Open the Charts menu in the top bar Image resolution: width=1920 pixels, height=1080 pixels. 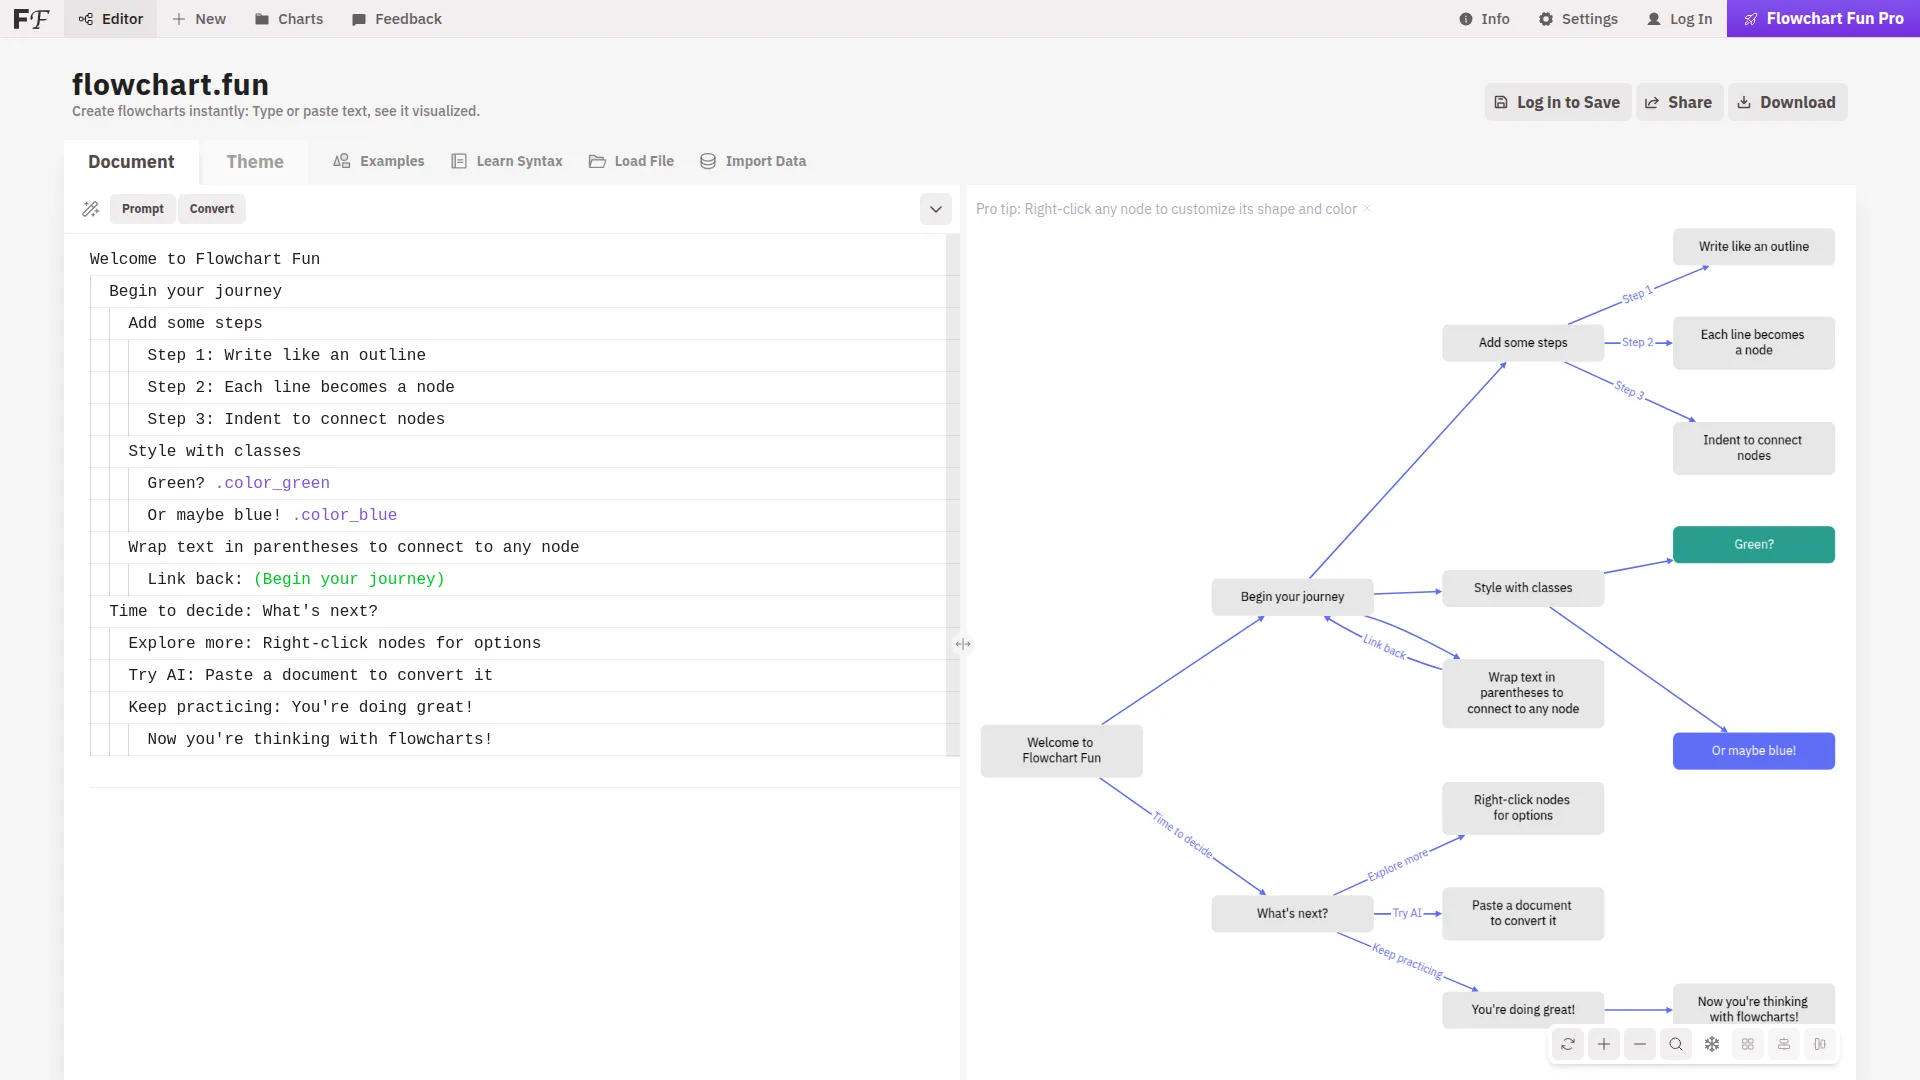click(289, 19)
